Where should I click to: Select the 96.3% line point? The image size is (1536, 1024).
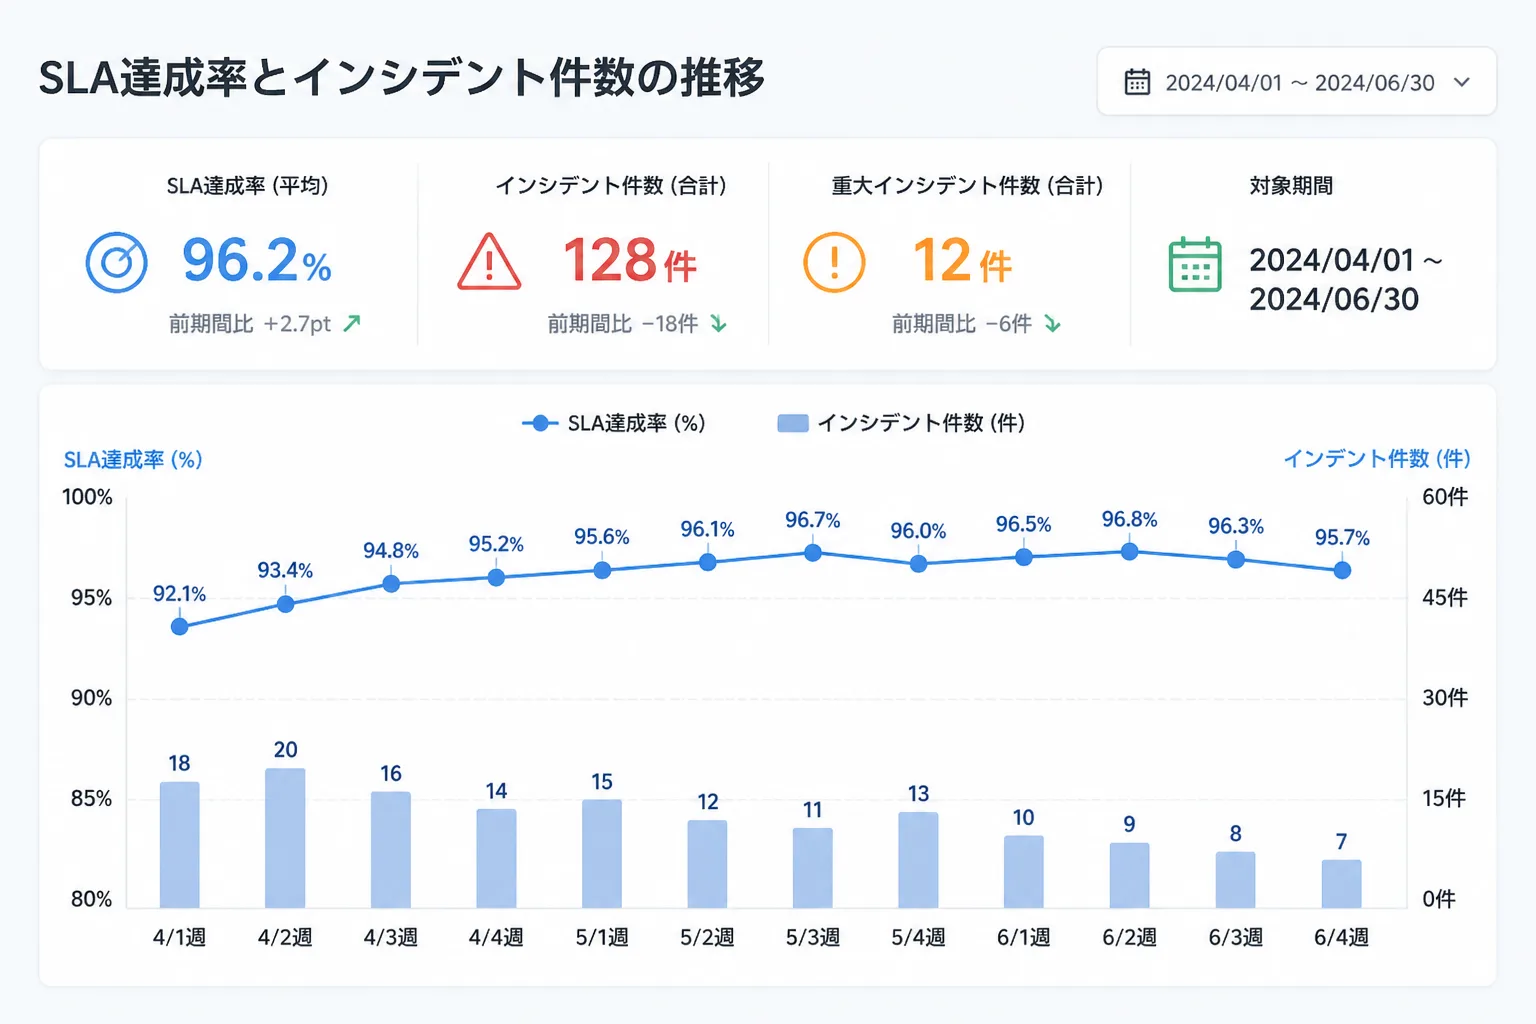[x=1236, y=560]
